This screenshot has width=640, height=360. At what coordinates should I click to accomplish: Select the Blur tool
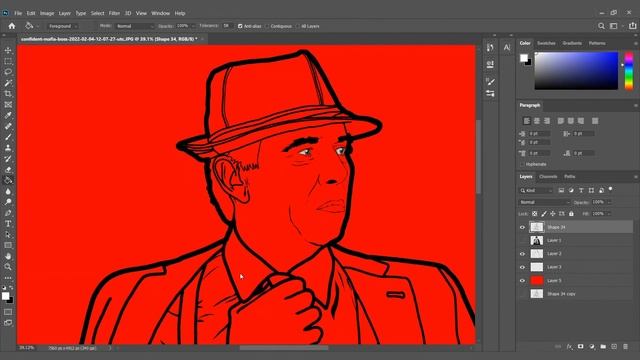[x=8, y=191]
